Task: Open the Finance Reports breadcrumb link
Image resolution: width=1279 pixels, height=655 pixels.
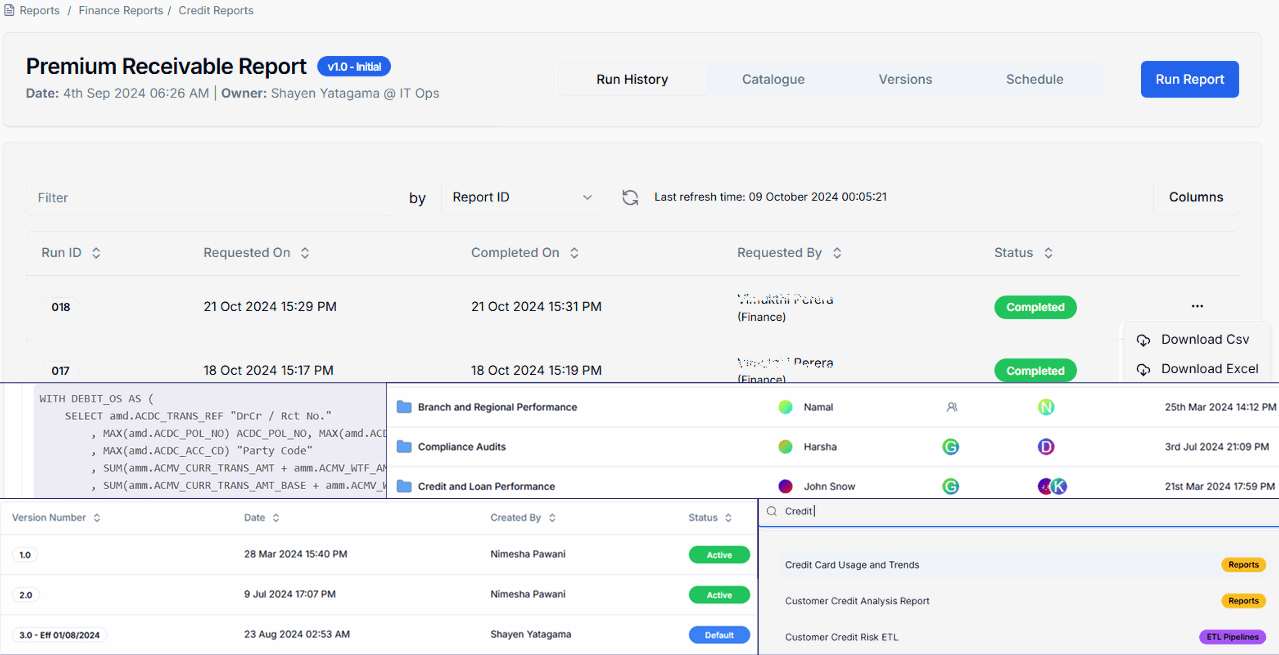Action: pos(120,10)
